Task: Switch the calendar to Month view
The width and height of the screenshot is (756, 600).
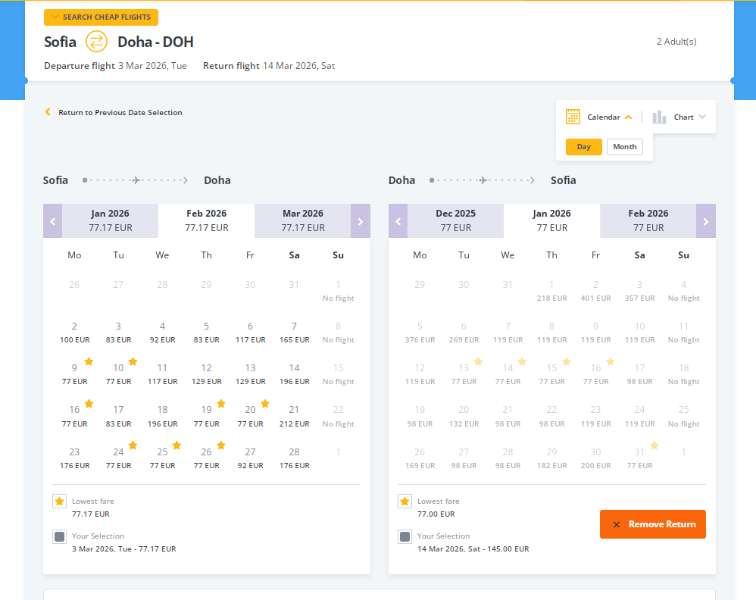Action: [x=624, y=147]
